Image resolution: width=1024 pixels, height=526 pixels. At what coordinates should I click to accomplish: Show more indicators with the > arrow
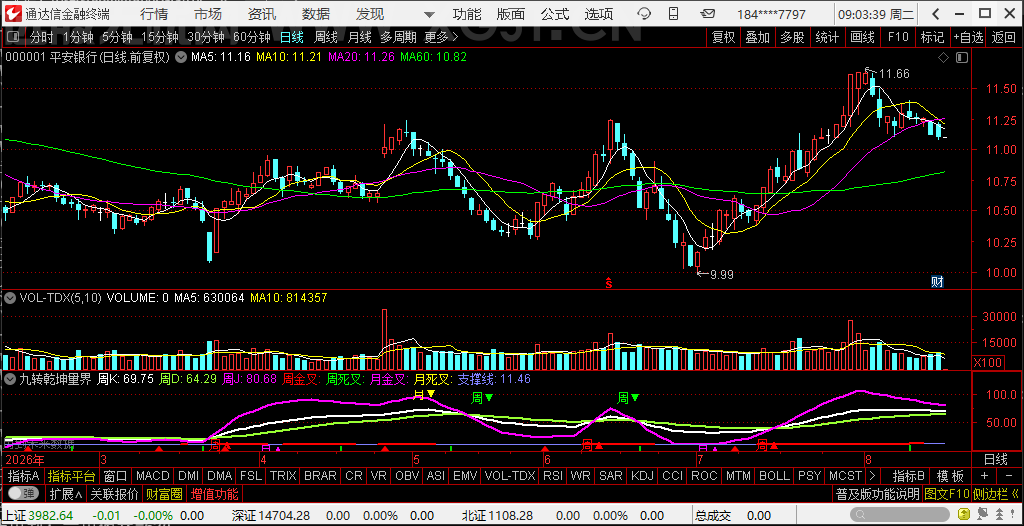tap(874, 476)
